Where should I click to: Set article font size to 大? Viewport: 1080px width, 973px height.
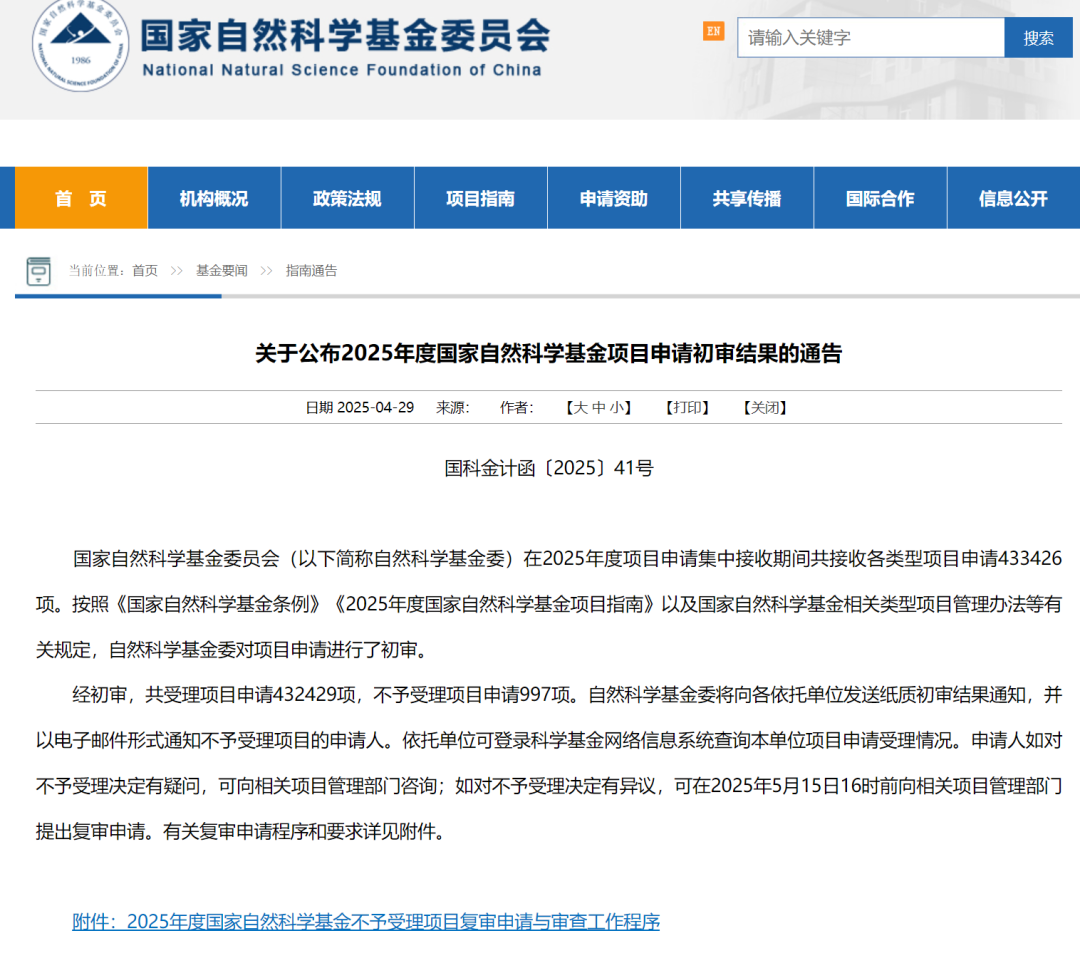click(x=580, y=408)
